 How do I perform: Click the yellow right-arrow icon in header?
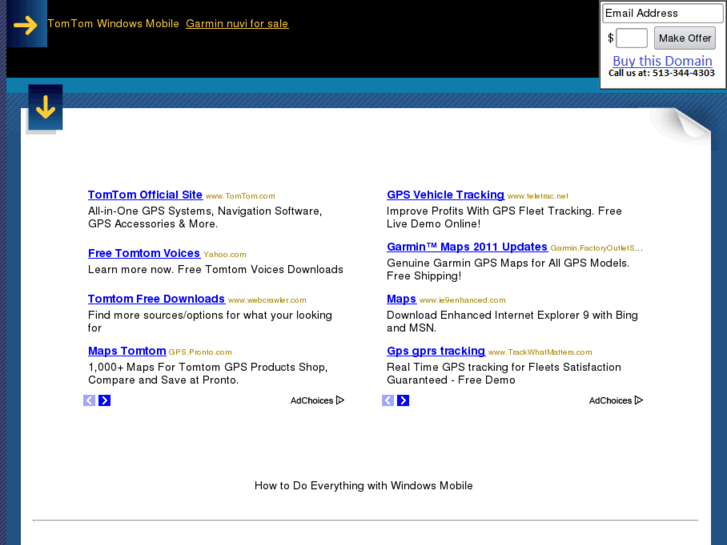point(25,25)
